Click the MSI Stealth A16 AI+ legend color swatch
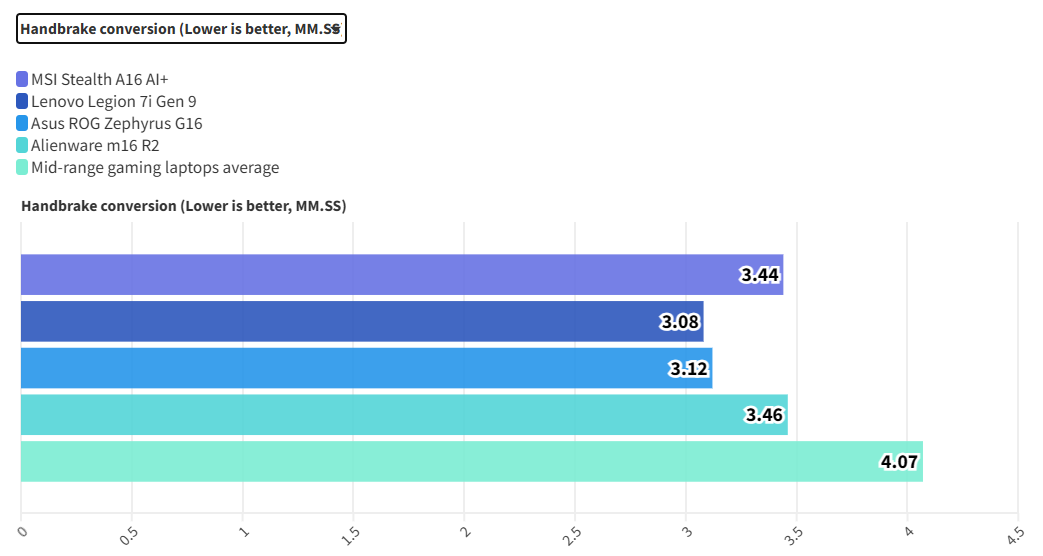1043x556 pixels. 22,79
